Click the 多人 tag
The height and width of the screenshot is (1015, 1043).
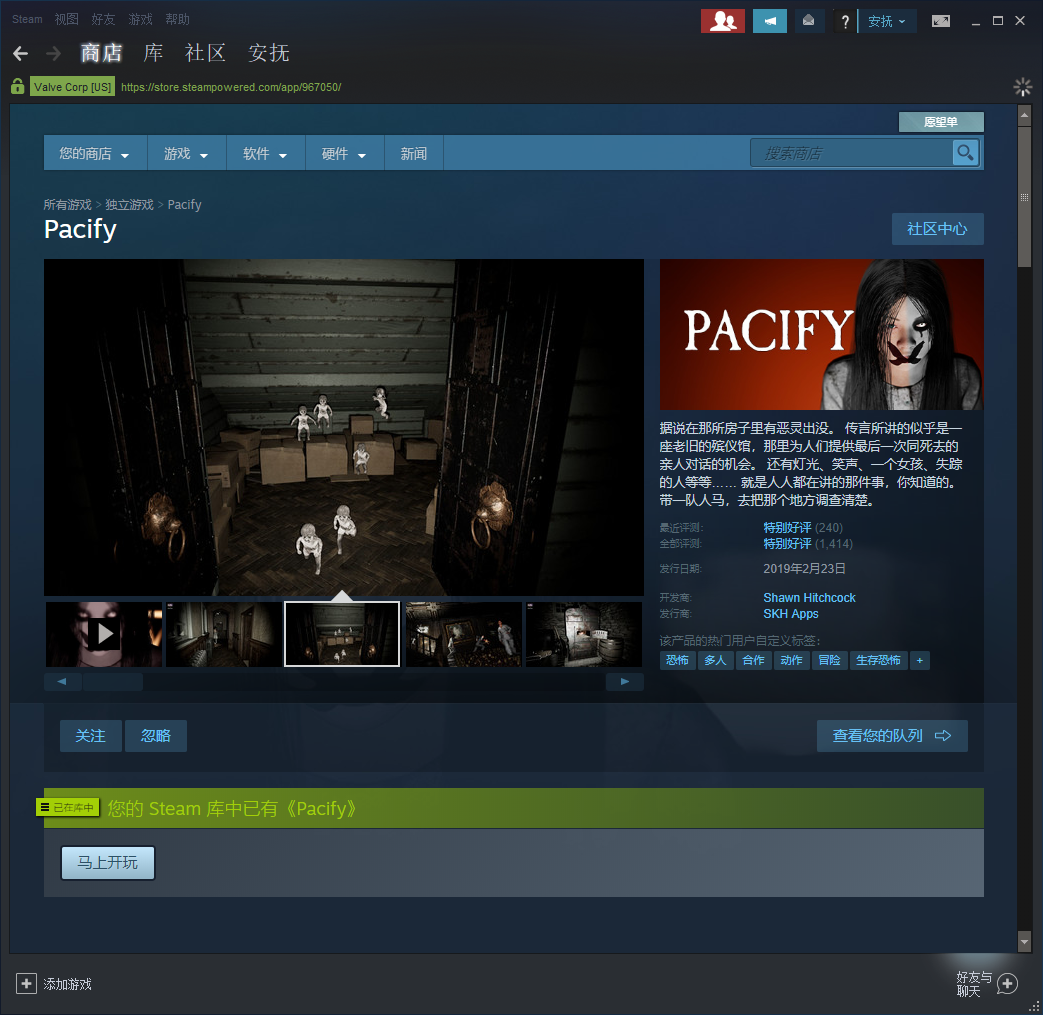[715, 660]
